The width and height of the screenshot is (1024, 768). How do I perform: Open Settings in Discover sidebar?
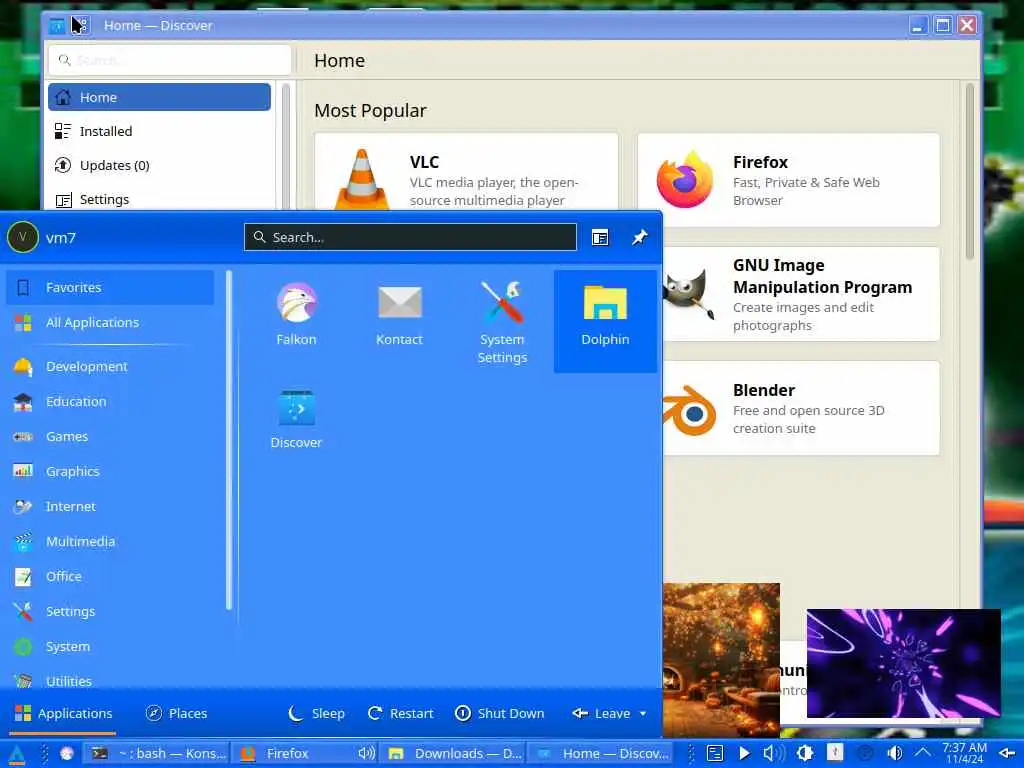tap(159, 199)
